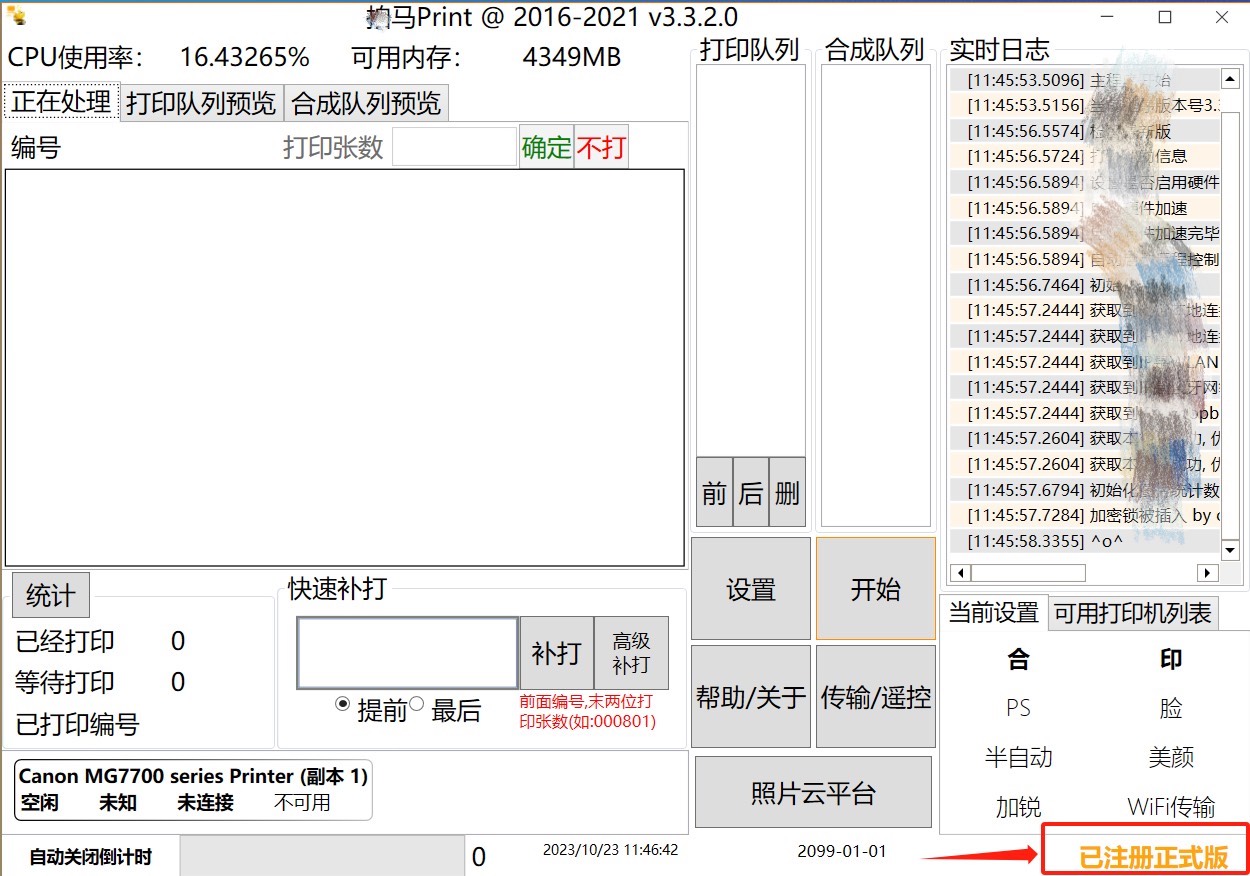Toggle the 美颜 setting
The image size is (1250, 876).
tap(1171, 757)
